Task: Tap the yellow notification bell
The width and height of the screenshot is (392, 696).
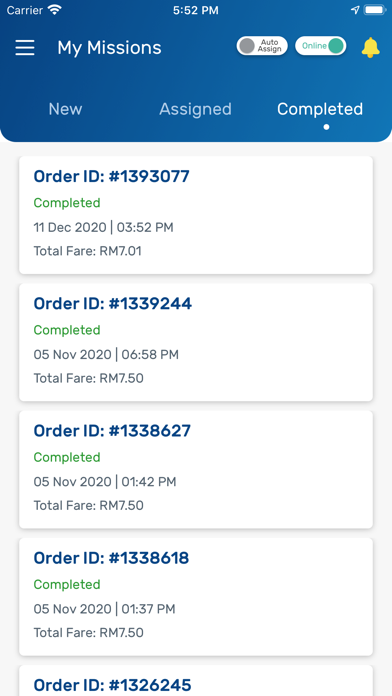Action: click(370, 47)
